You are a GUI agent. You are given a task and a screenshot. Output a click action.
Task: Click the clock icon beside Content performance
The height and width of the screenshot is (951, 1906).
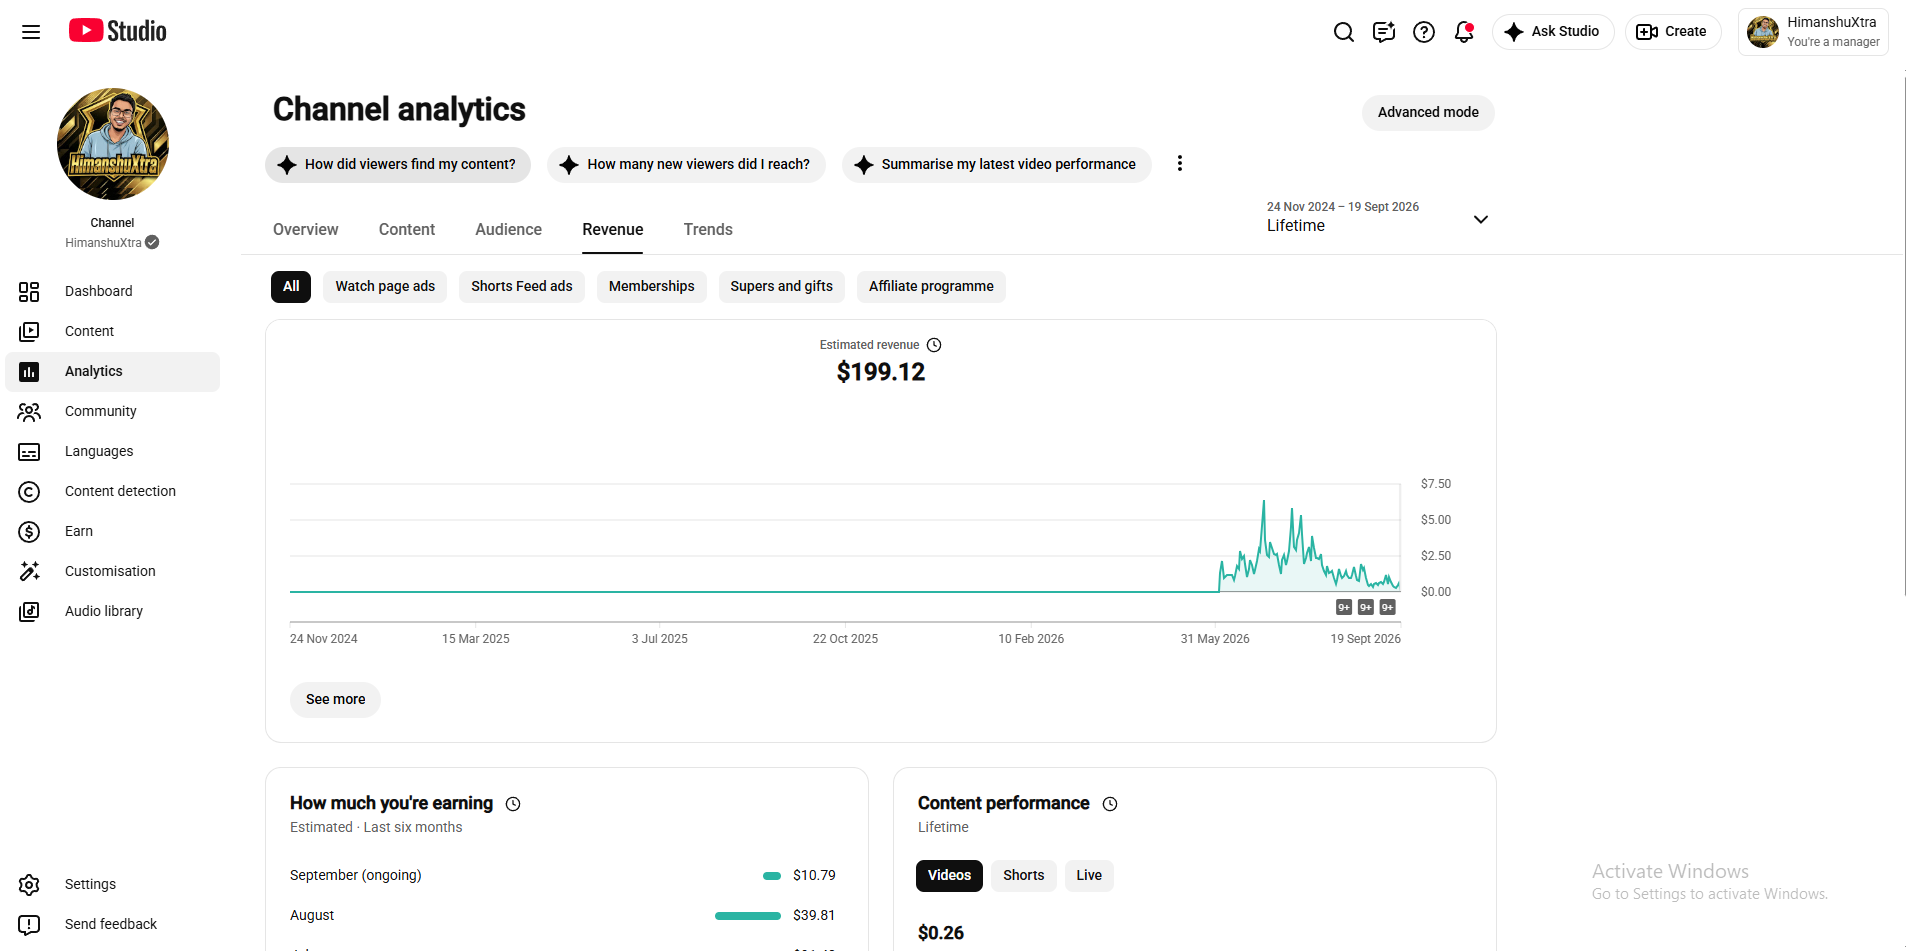pos(1110,804)
